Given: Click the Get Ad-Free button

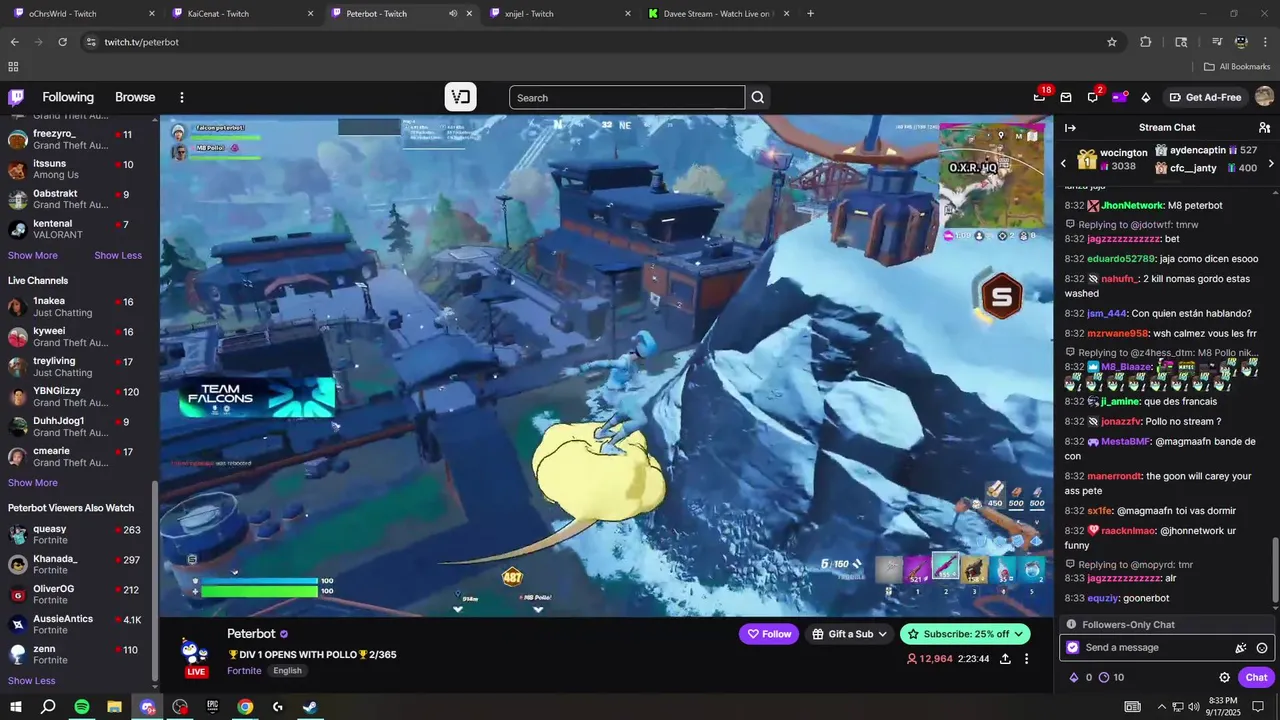Looking at the screenshot, I should coord(1205,97).
